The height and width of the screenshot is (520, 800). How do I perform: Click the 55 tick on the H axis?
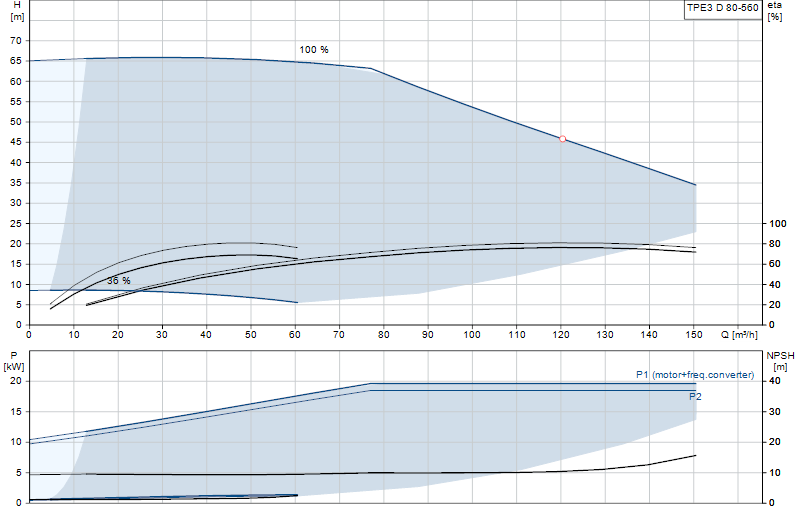(16, 102)
